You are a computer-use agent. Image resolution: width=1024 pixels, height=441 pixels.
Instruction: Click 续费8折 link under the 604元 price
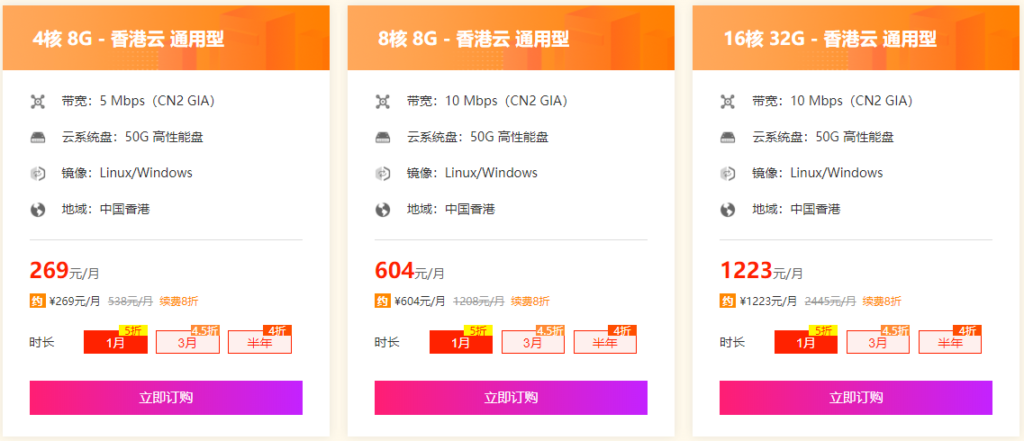pyautogui.click(x=530, y=301)
